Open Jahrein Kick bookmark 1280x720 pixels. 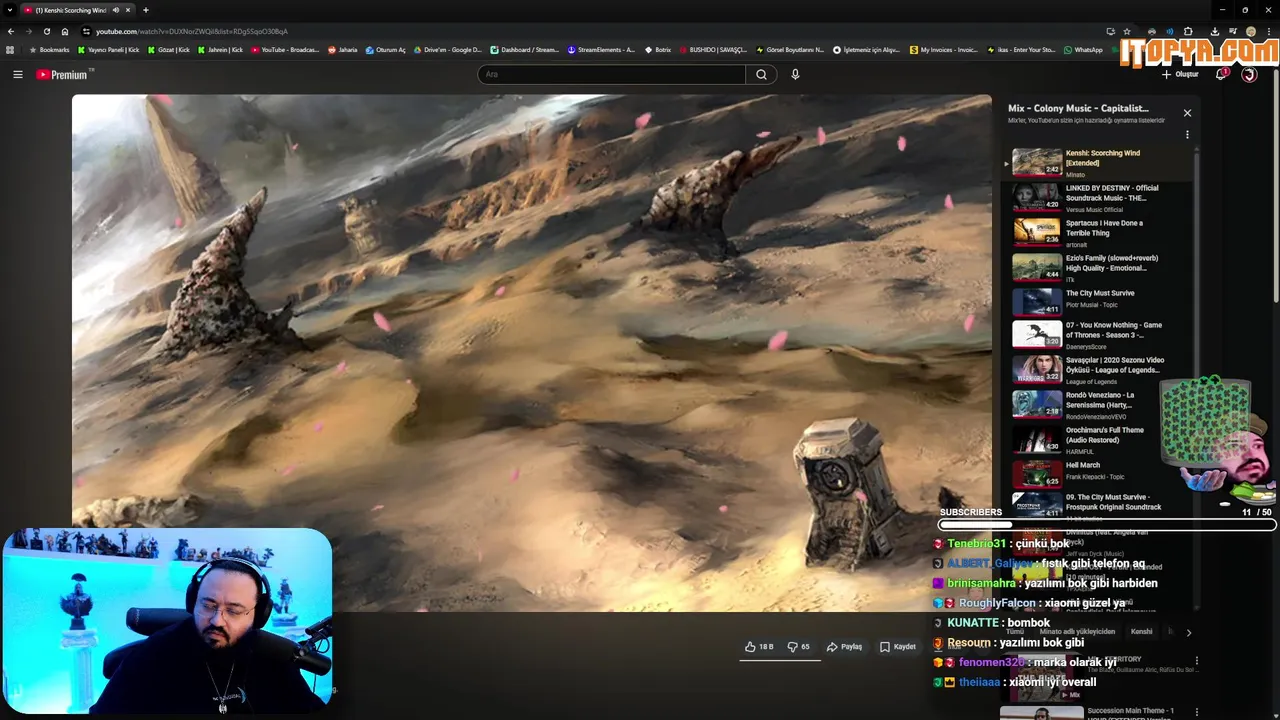coord(220,49)
